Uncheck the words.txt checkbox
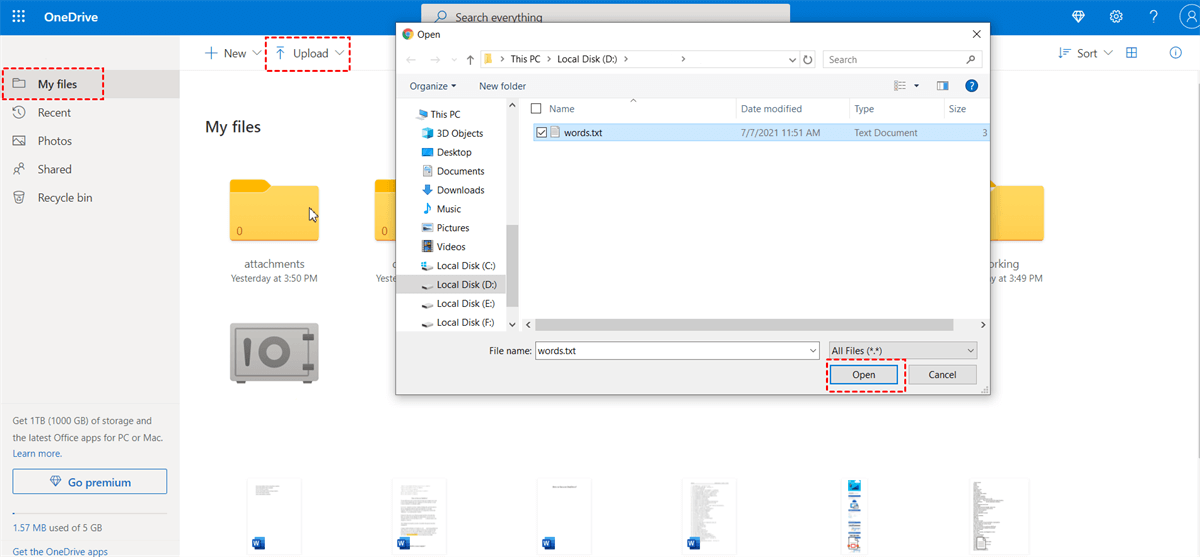The image size is (1200, 557). coord(542,132)
